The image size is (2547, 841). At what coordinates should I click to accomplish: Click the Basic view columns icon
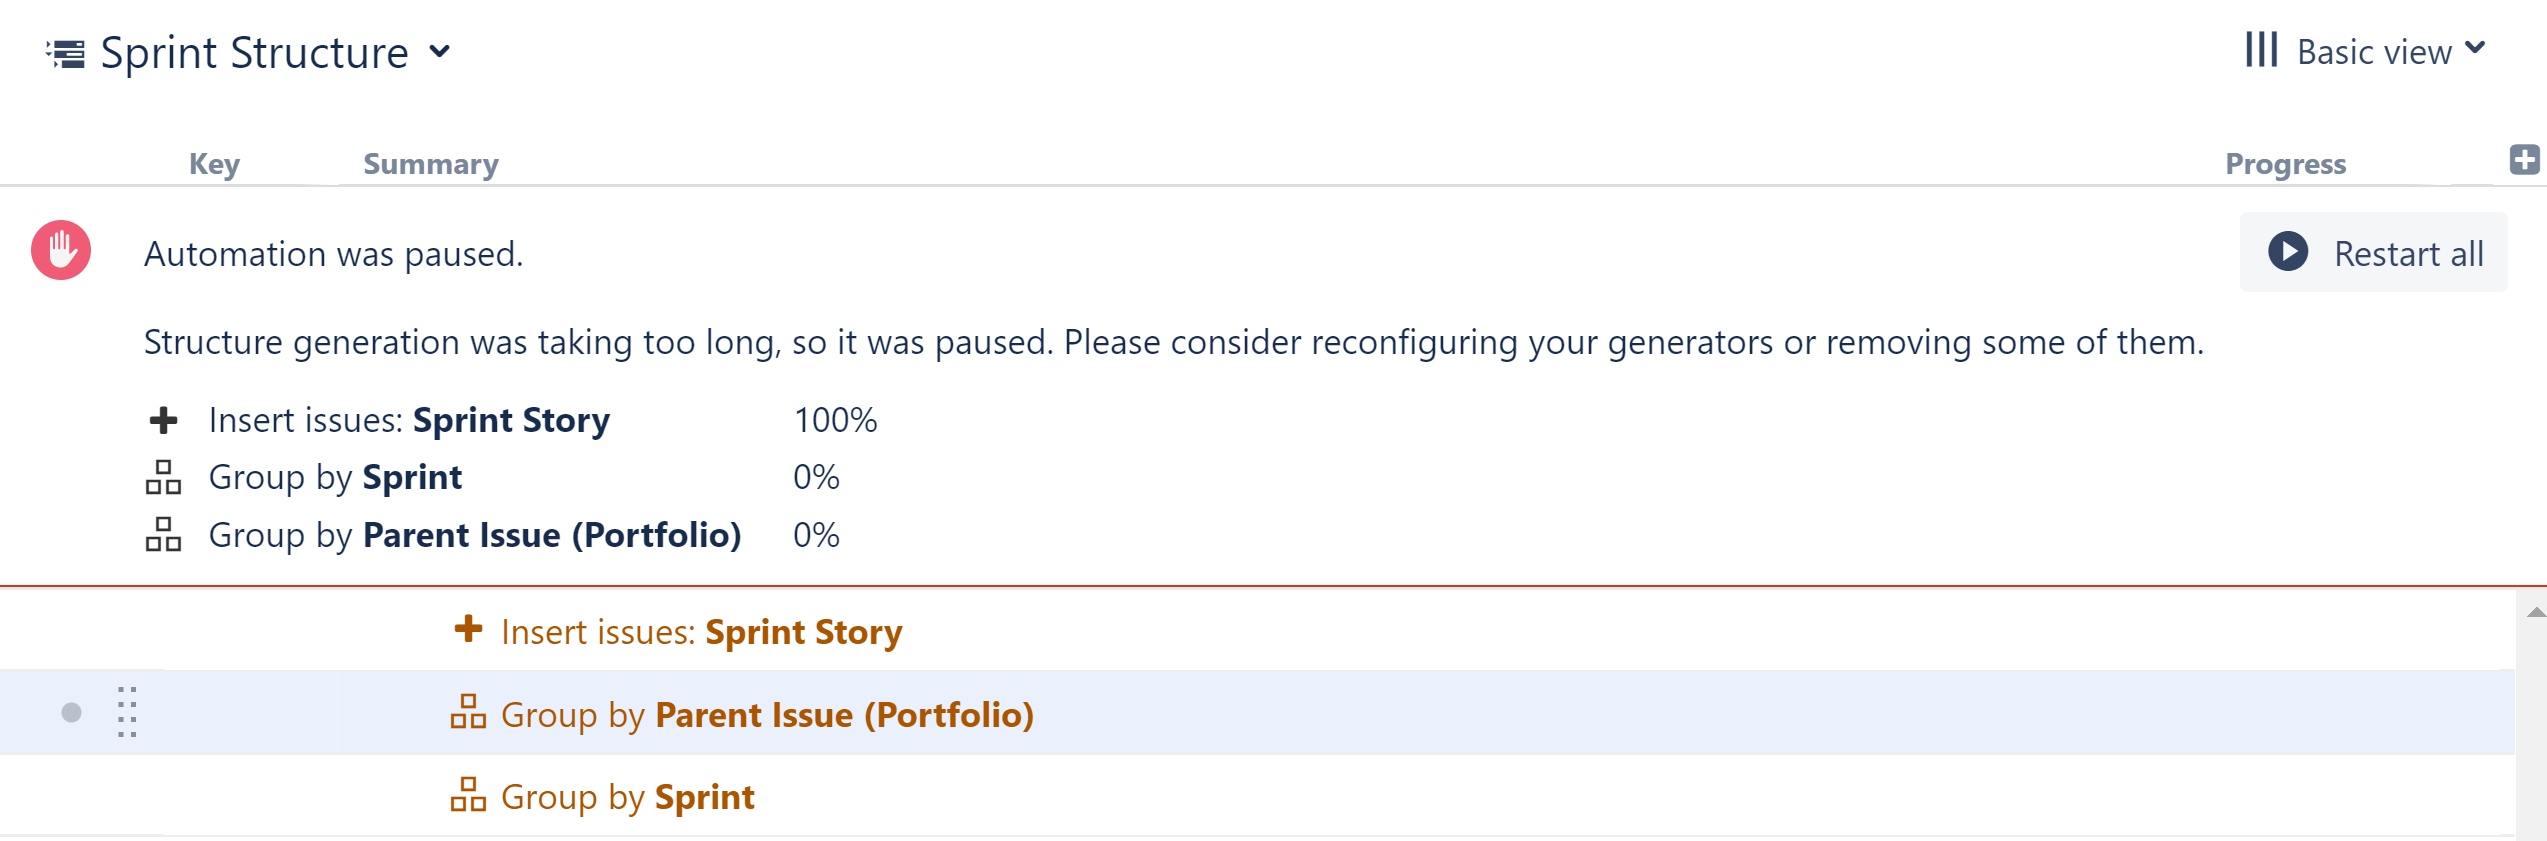click(2261, 50)
